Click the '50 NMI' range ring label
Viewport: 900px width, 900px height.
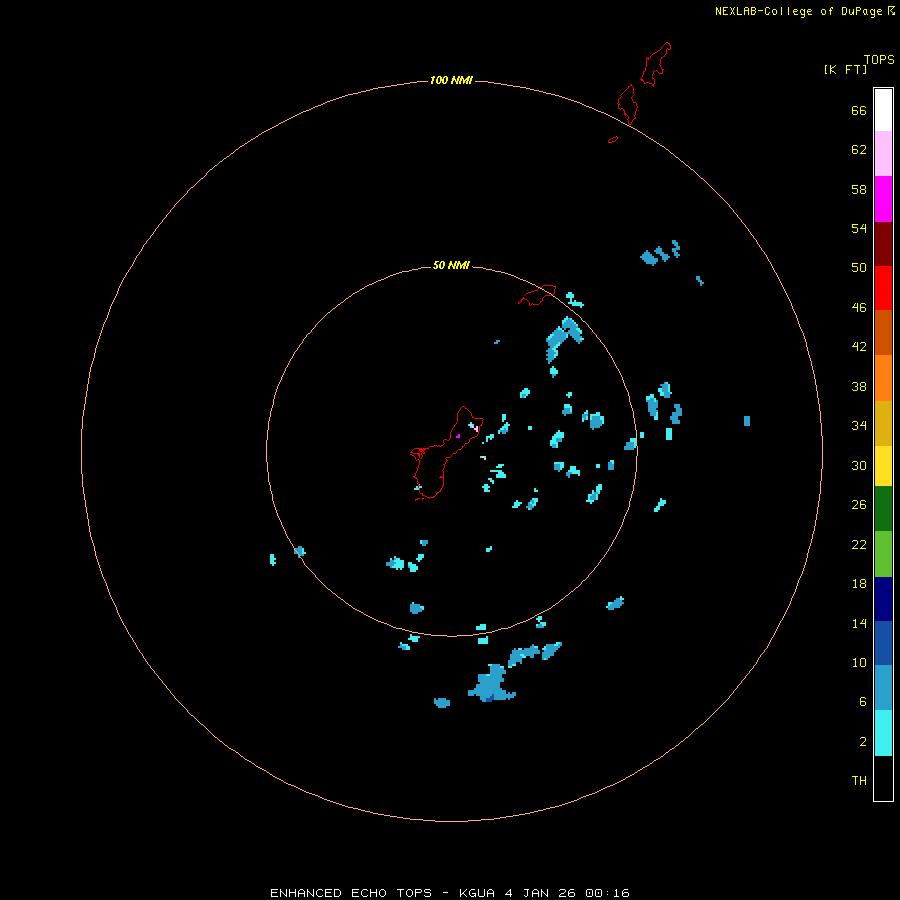click(451, 265)
